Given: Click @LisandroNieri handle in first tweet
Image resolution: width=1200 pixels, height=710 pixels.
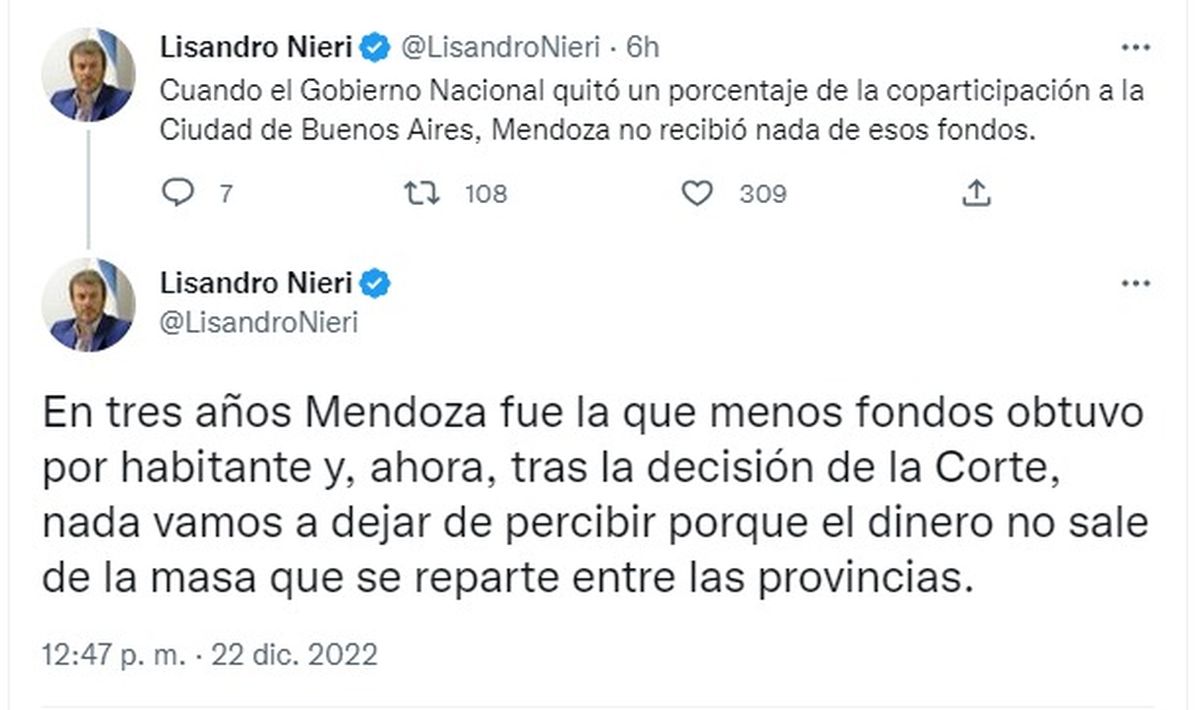Looking at the screenshot, I should point(500,47).
